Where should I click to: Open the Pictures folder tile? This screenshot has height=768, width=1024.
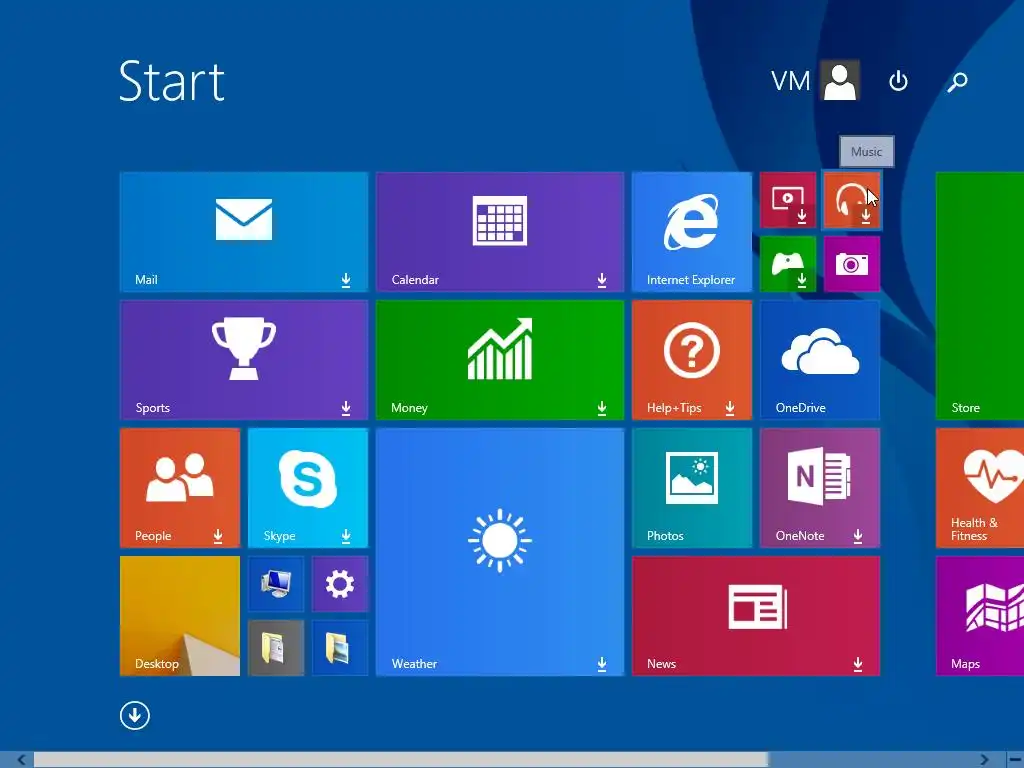(x=340, y=648)
